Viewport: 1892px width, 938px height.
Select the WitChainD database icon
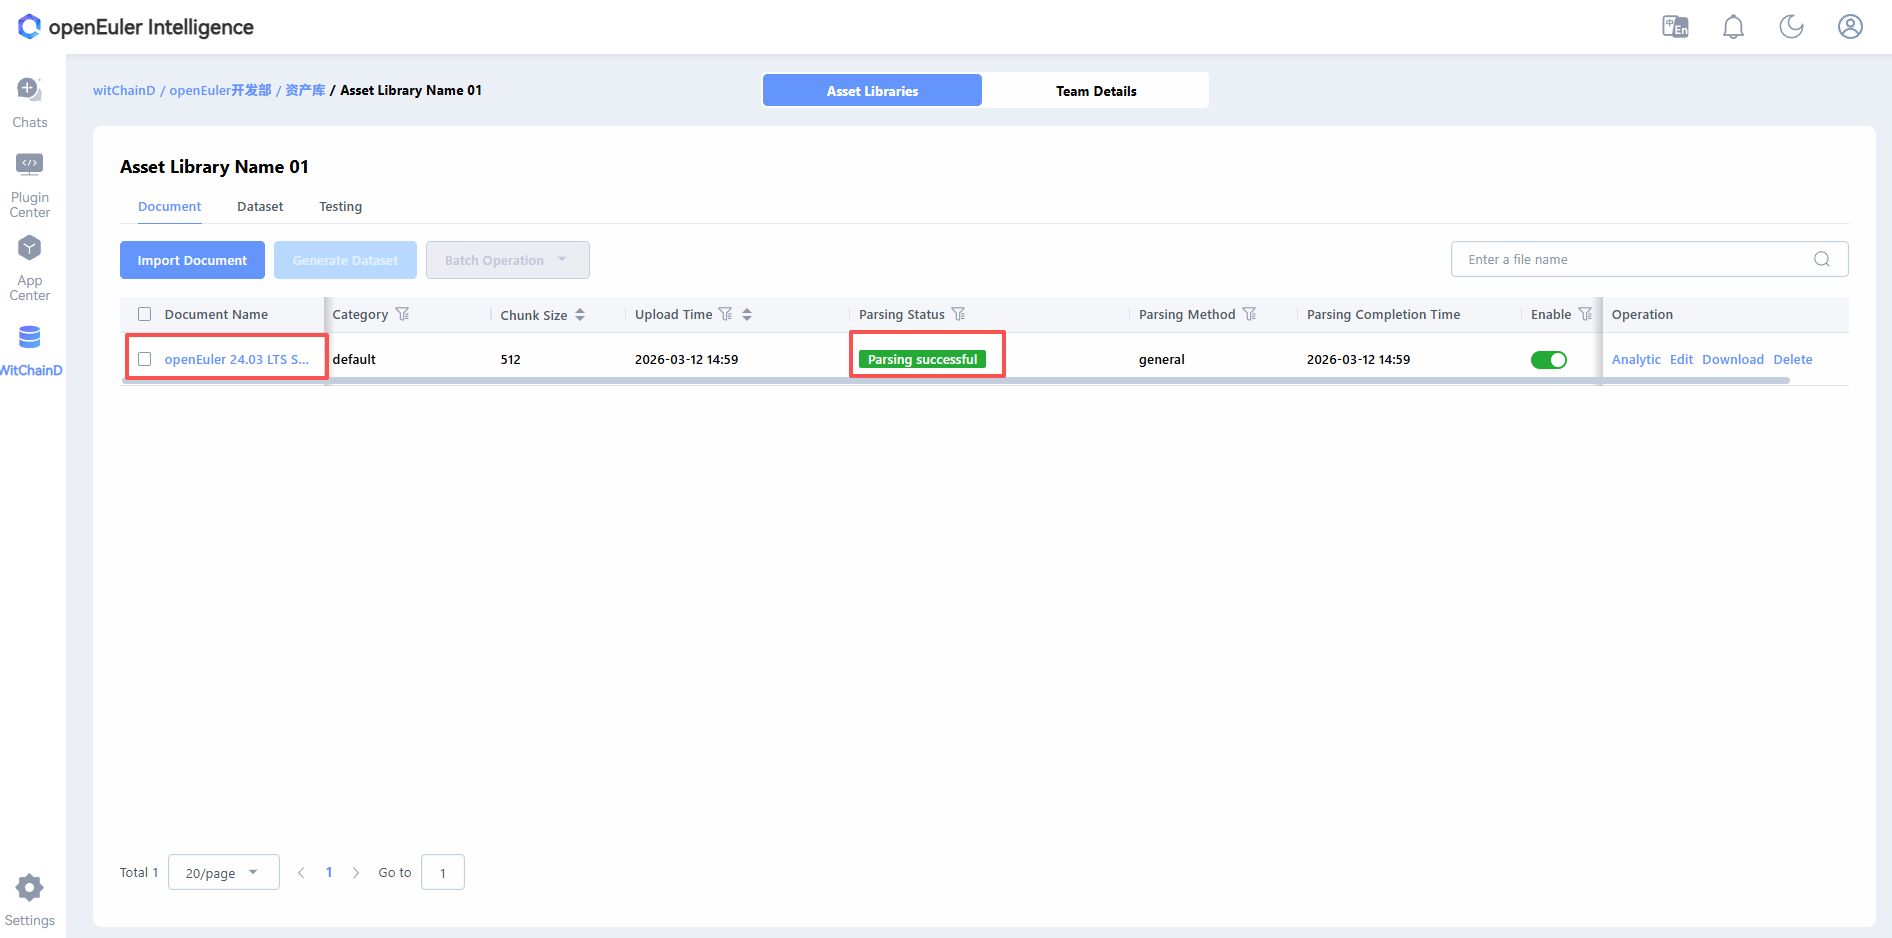(x=29, y=337)
